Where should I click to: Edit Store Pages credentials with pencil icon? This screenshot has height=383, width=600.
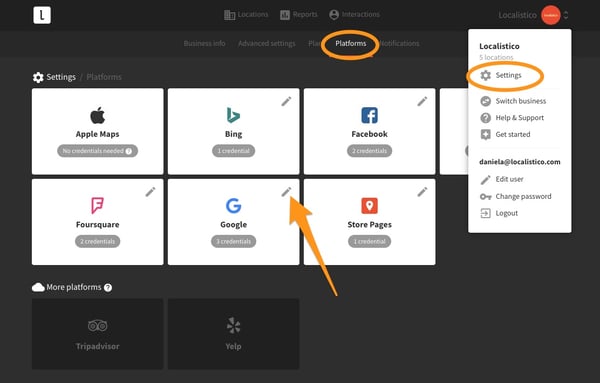pos(422,192)
